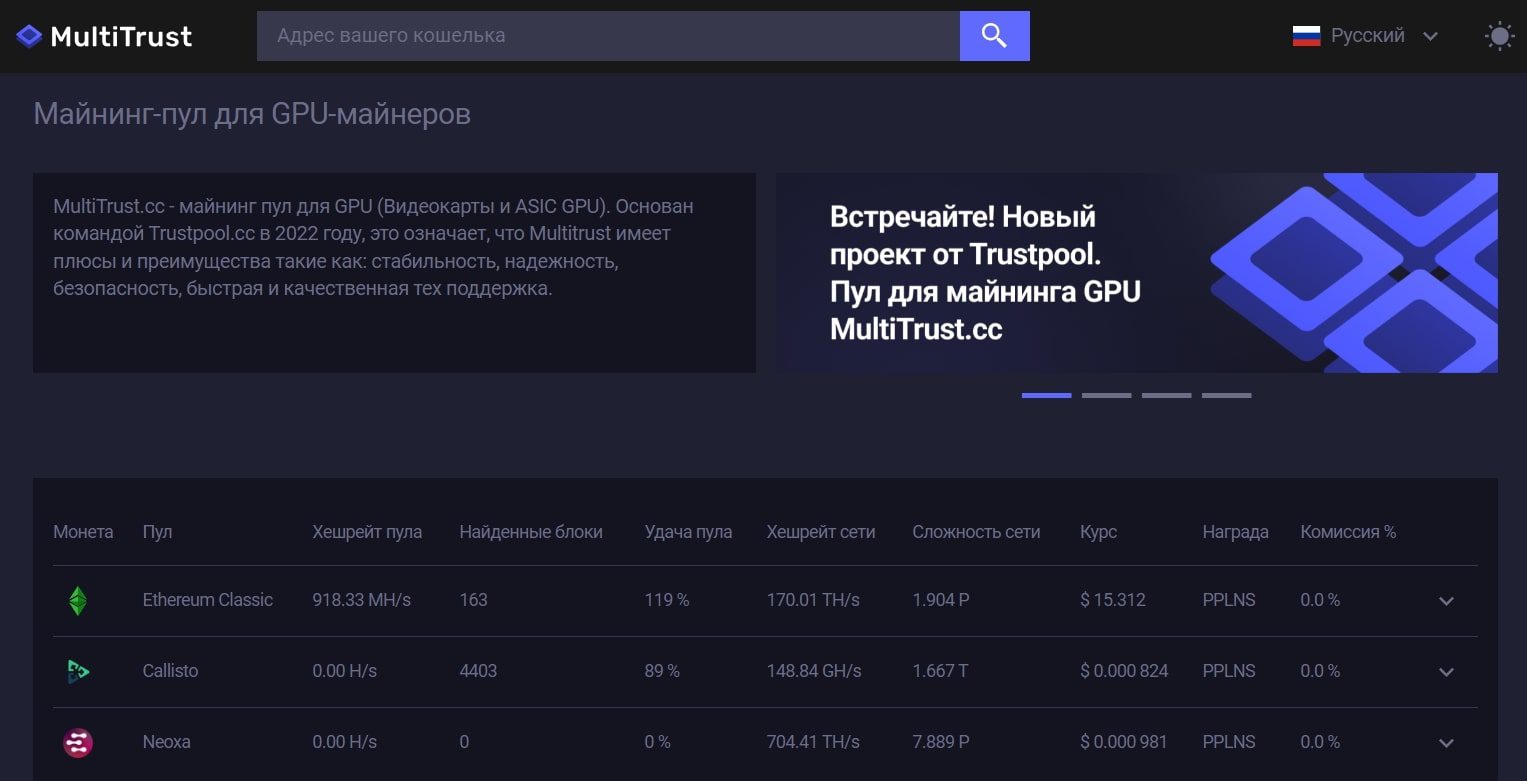This screenshot has height=781, width=1527.
Task: Click the 89 % pool luck value
Action: pyautogui.click(x=662, y=671)
